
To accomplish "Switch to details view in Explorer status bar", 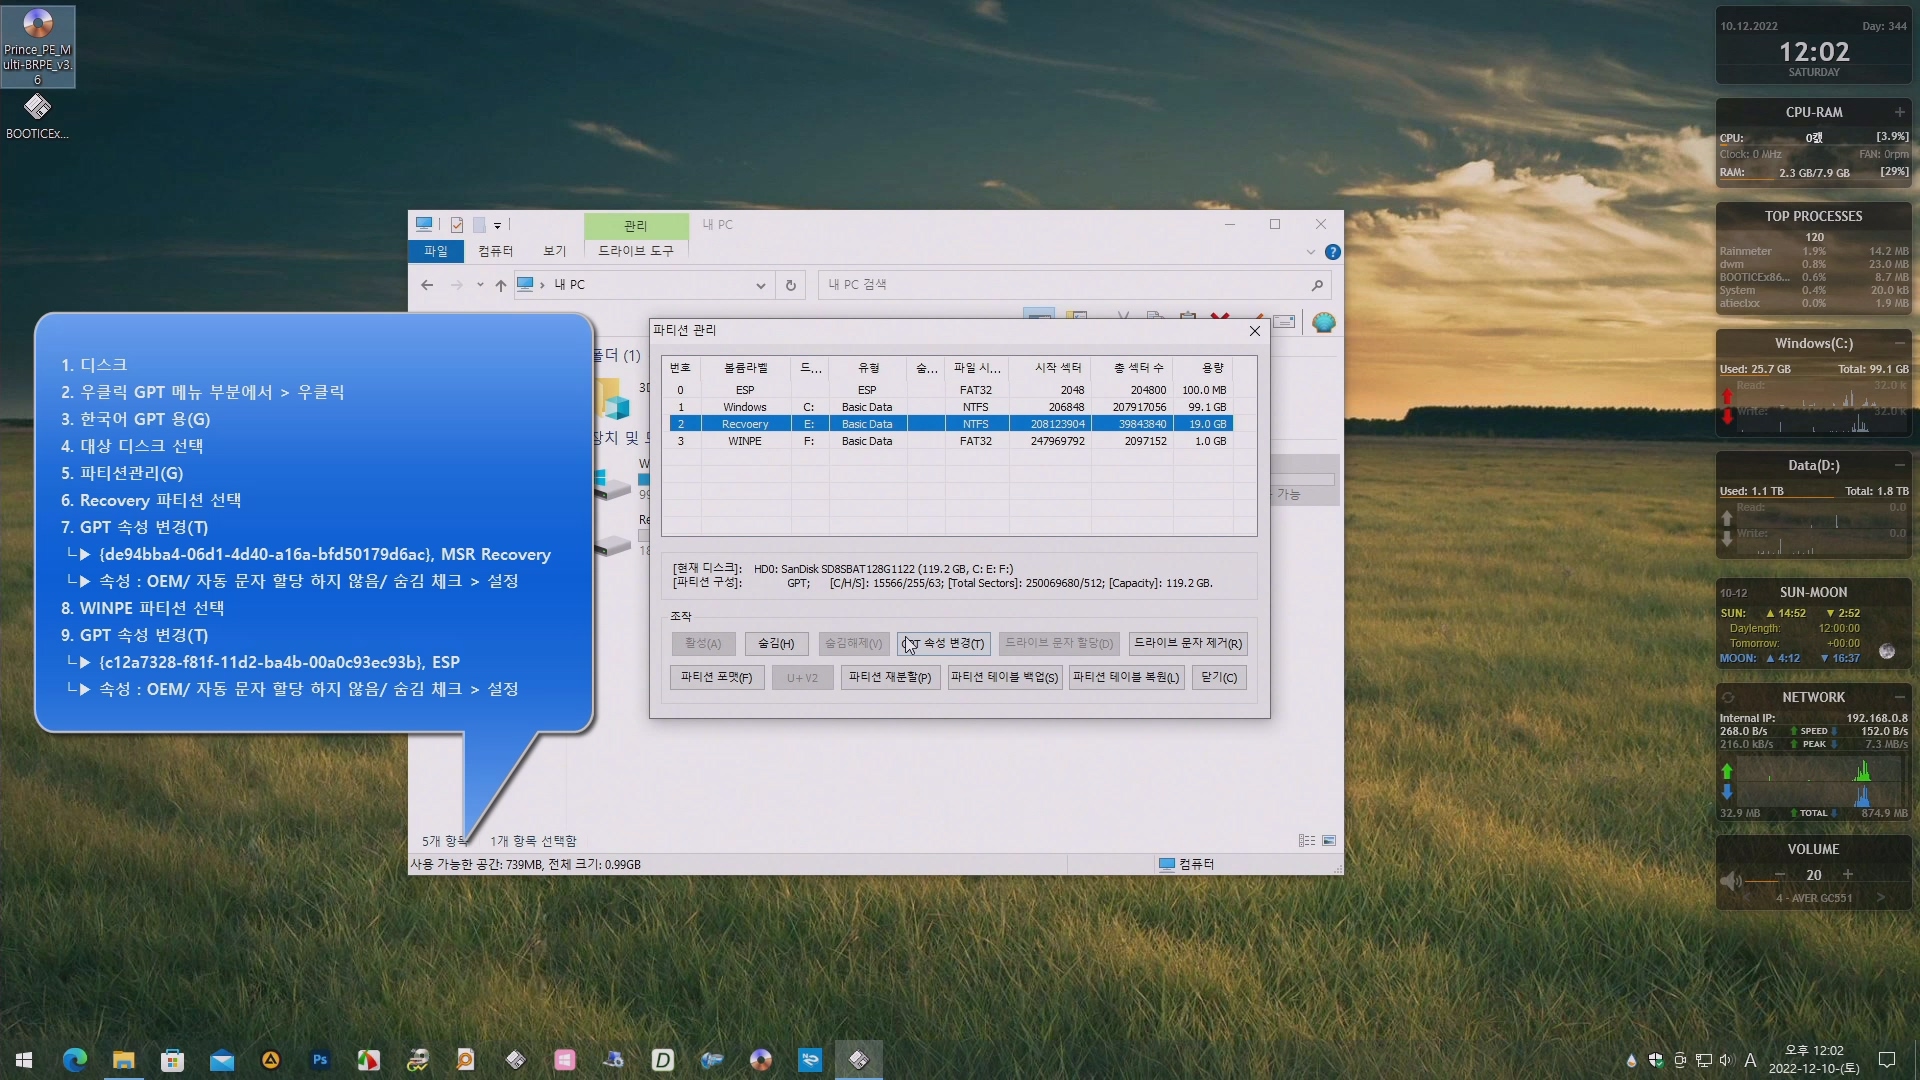I will click(x=1307, y=841).
